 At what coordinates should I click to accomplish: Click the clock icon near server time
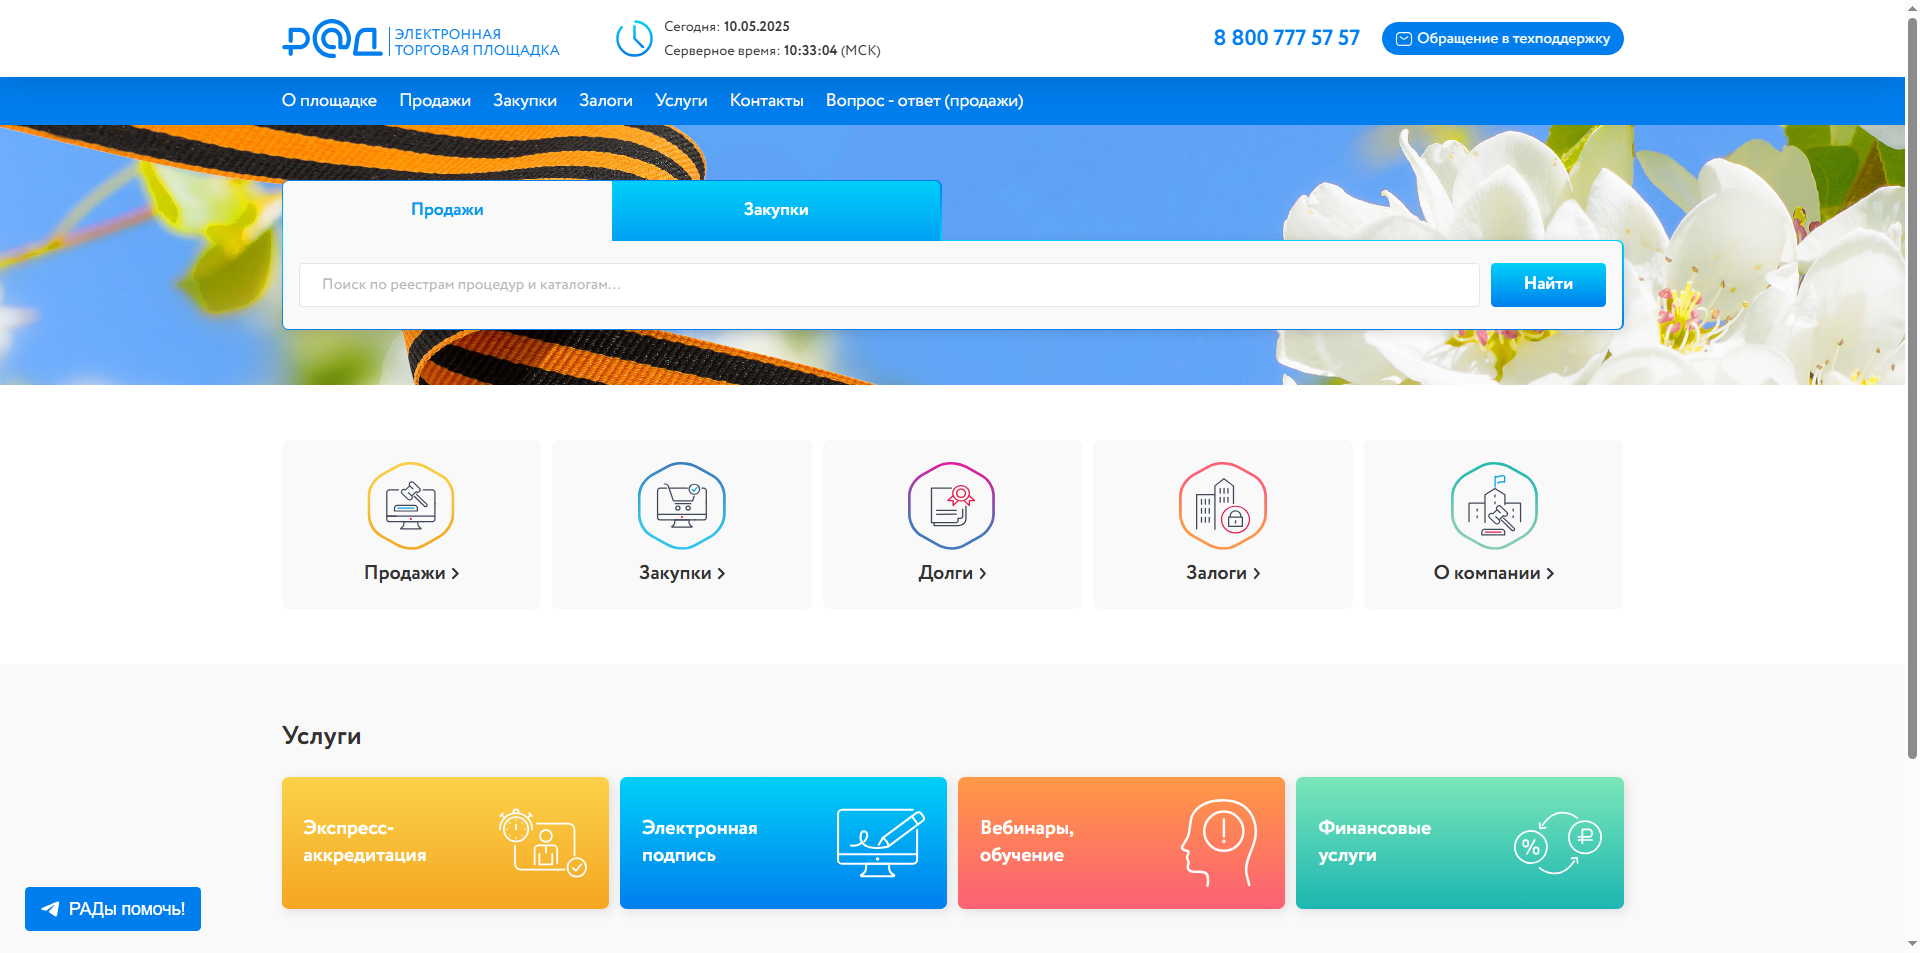(634, 39)
